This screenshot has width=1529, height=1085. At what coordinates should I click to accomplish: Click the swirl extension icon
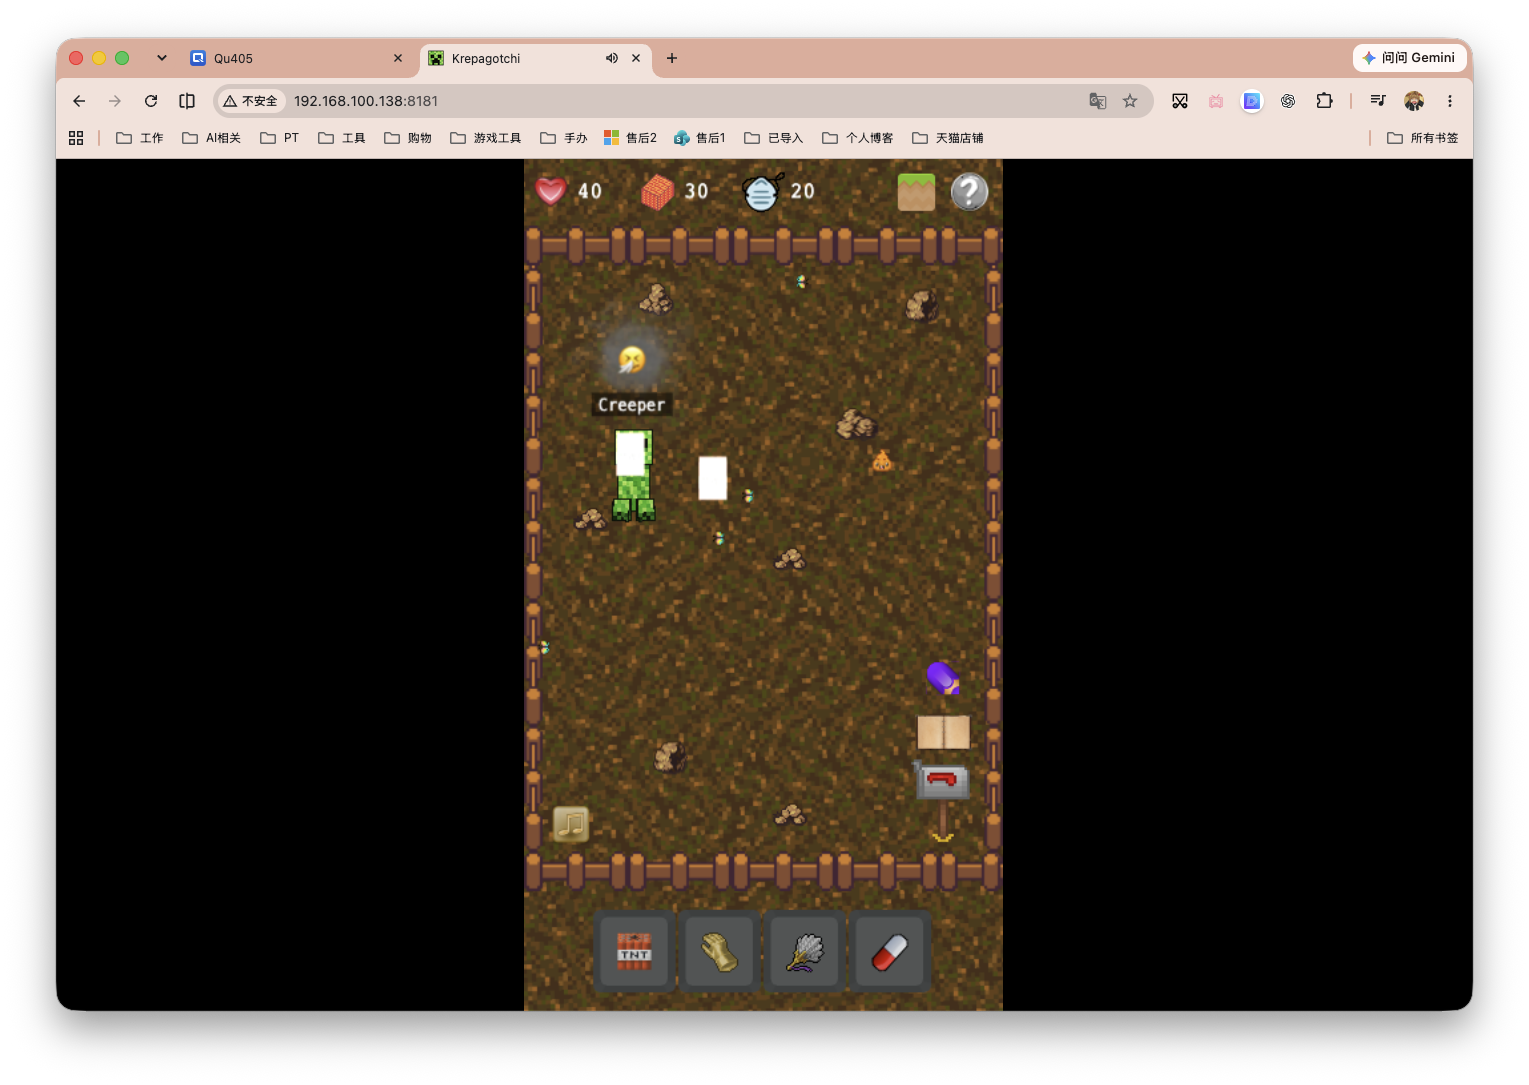coord(1288,101)
